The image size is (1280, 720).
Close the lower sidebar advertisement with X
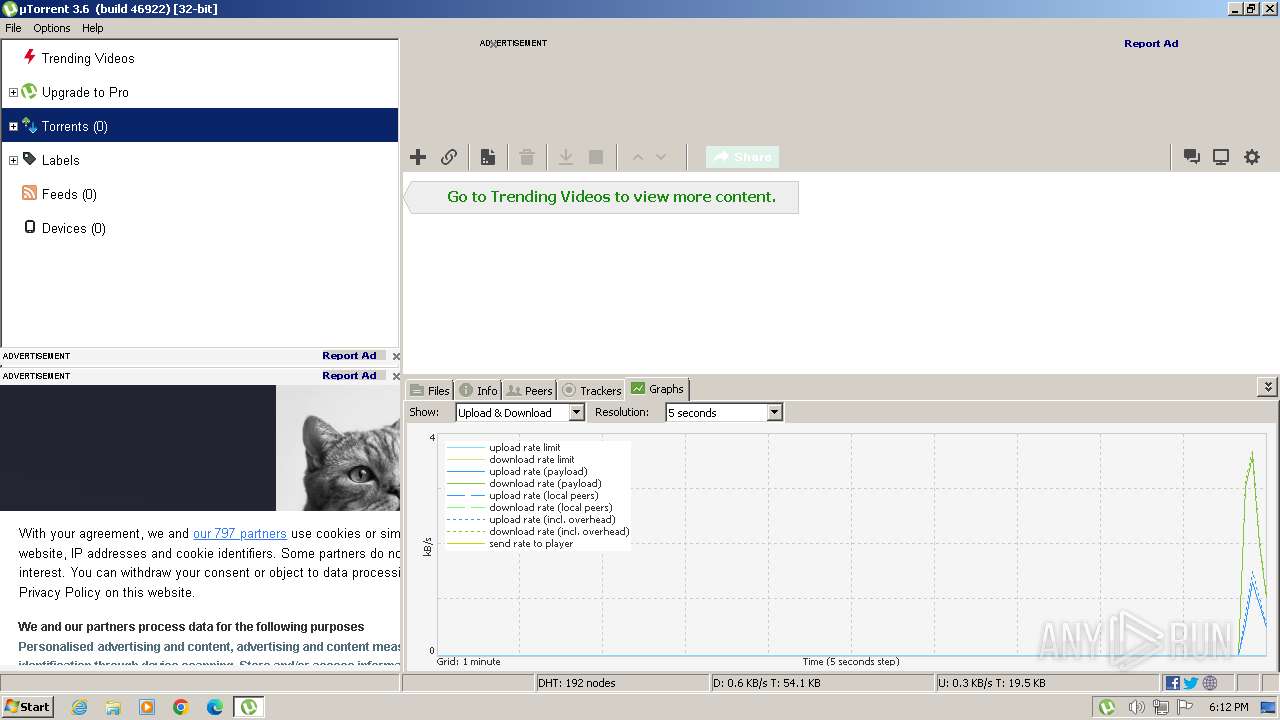396,376
